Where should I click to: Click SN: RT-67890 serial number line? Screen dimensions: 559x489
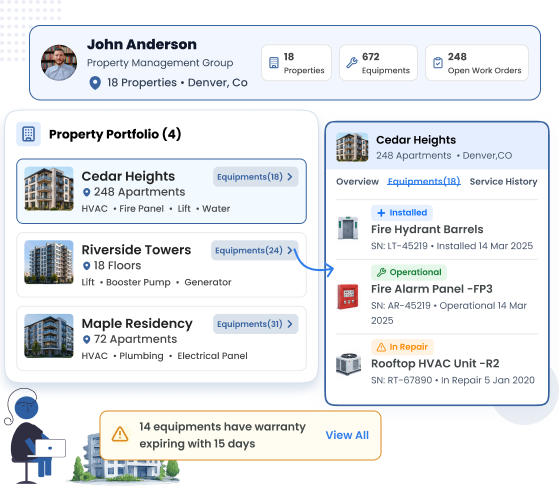(x=453, y=380)
